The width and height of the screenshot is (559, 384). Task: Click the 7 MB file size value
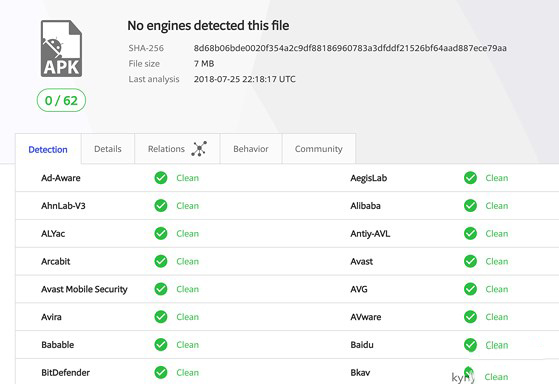(204, 63)
